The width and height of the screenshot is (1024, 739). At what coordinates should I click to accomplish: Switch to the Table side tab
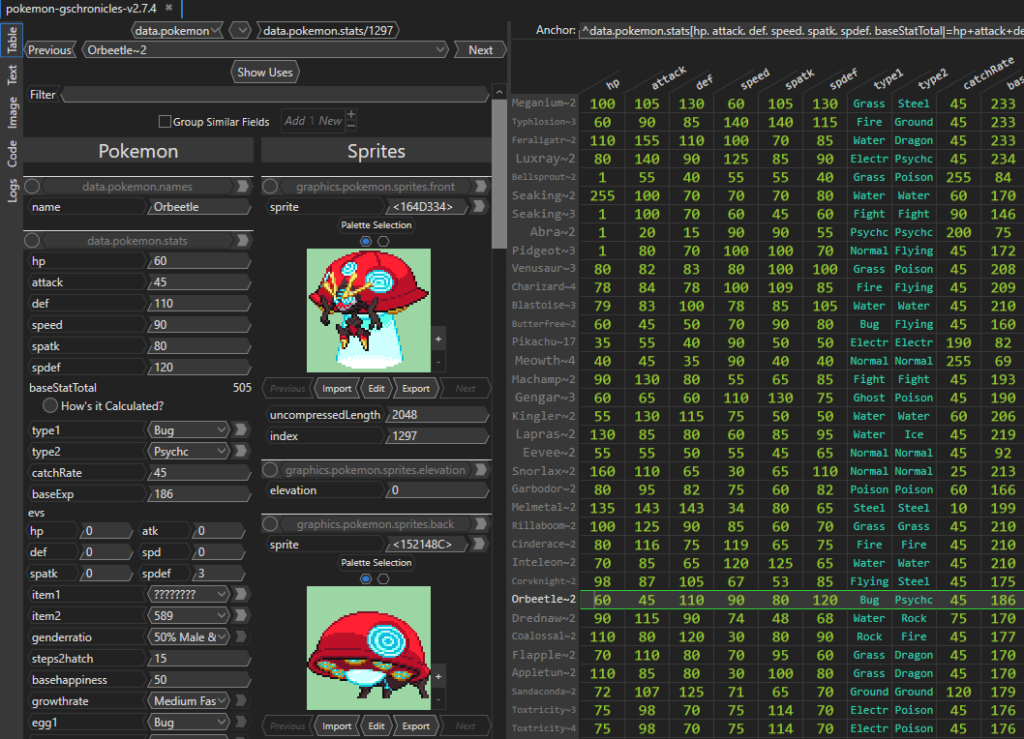coord(12,40)
